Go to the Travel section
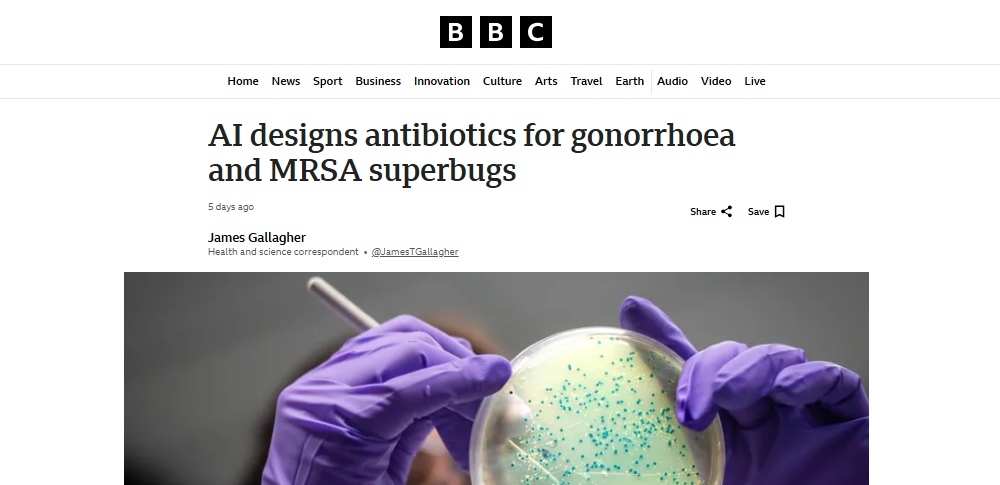 [587, 81]
